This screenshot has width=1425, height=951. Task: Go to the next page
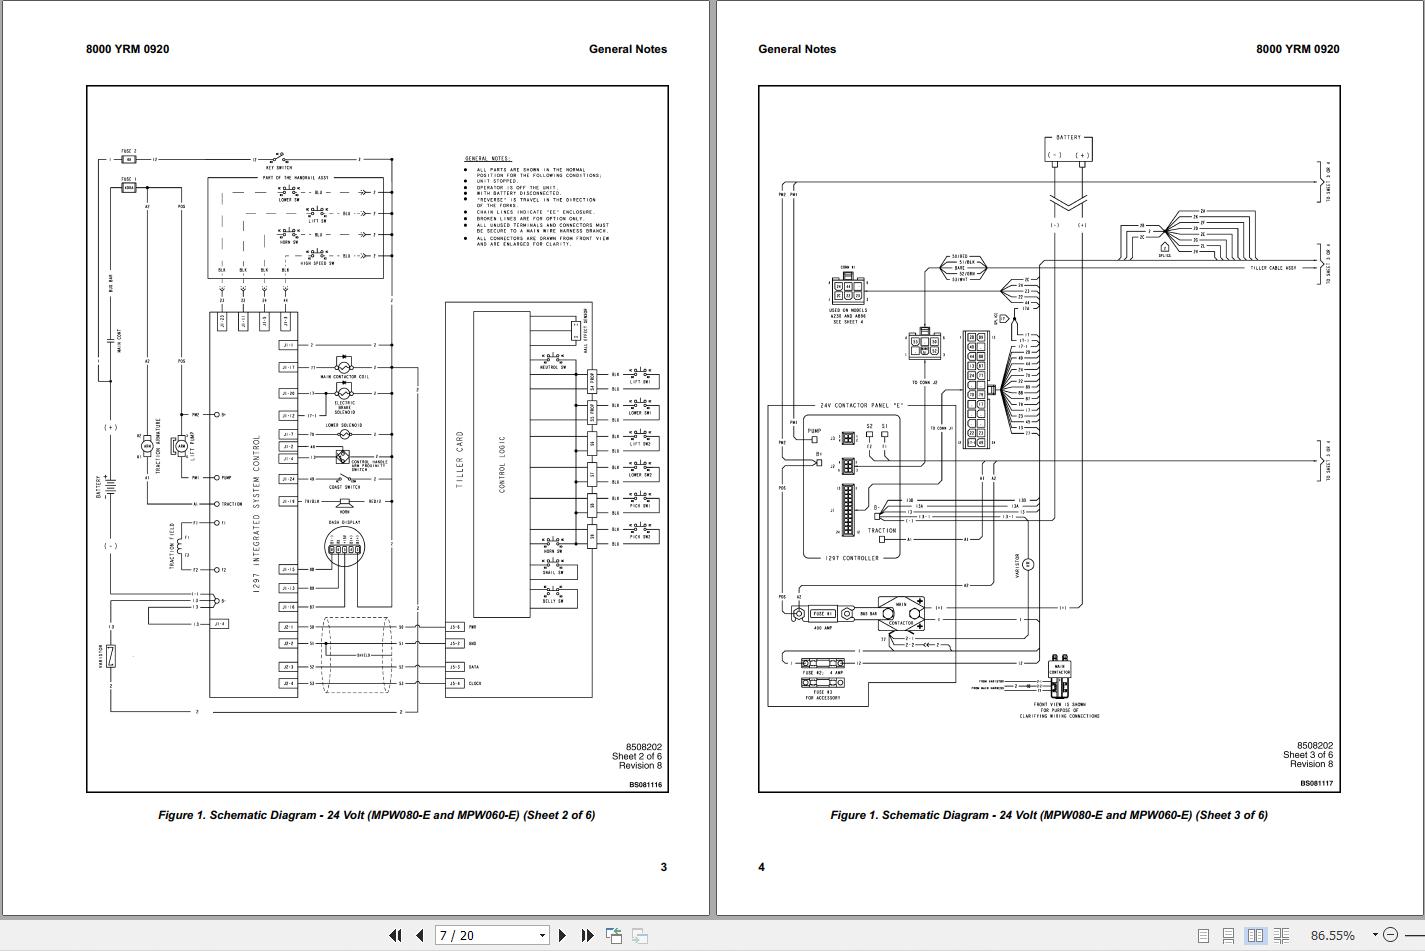tap(562, 935)
